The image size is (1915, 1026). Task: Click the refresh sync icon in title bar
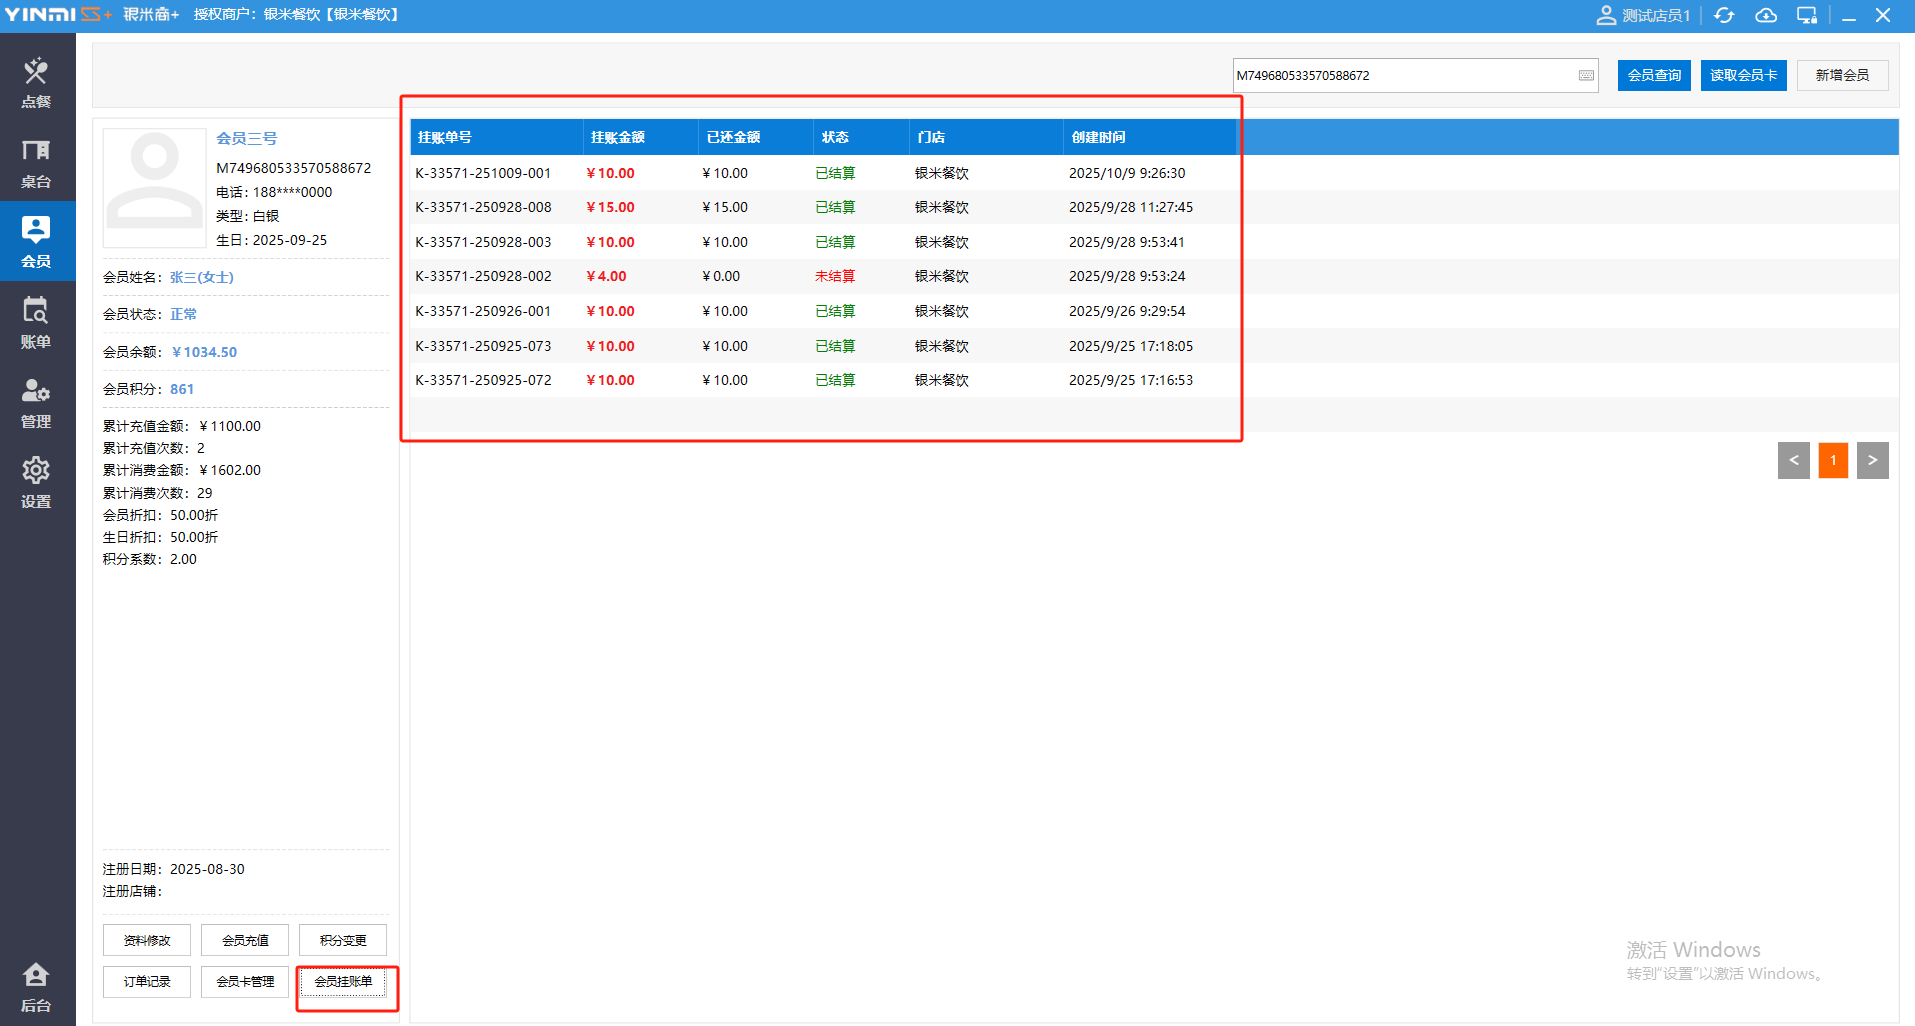tap(1724, 16)
